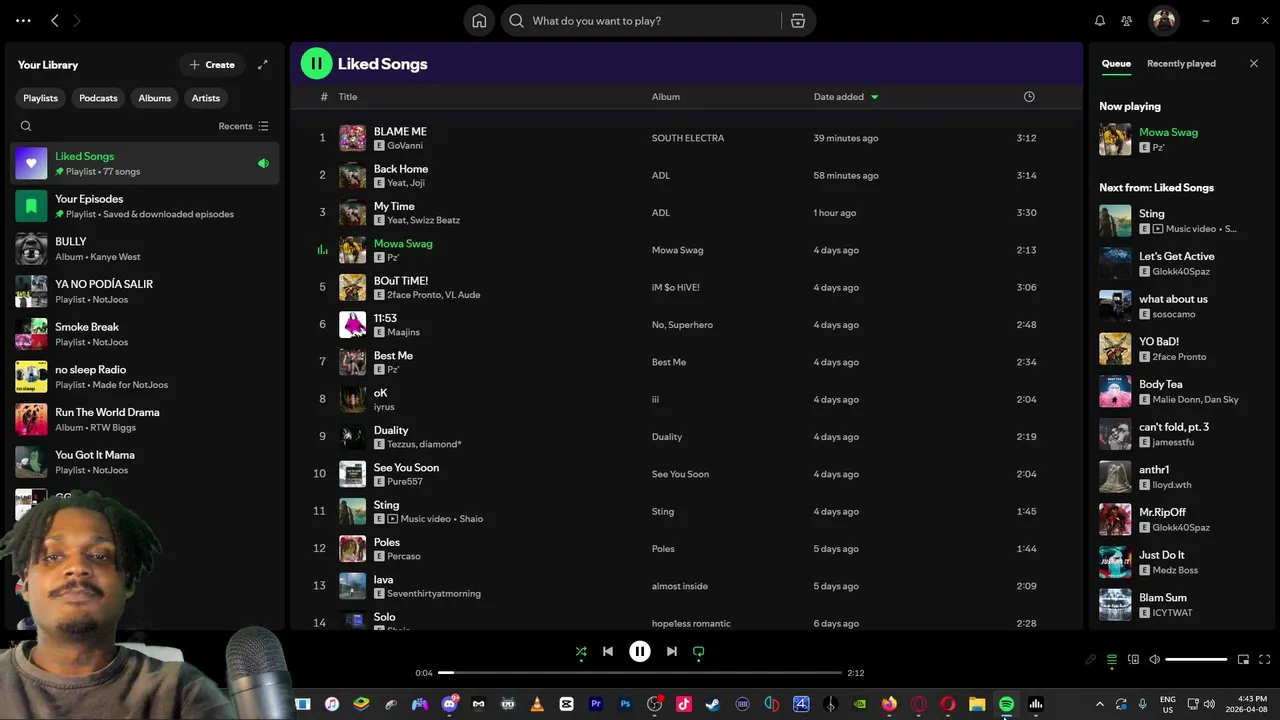Open artist link Swizz Beatz

click(x=437, y=220)
